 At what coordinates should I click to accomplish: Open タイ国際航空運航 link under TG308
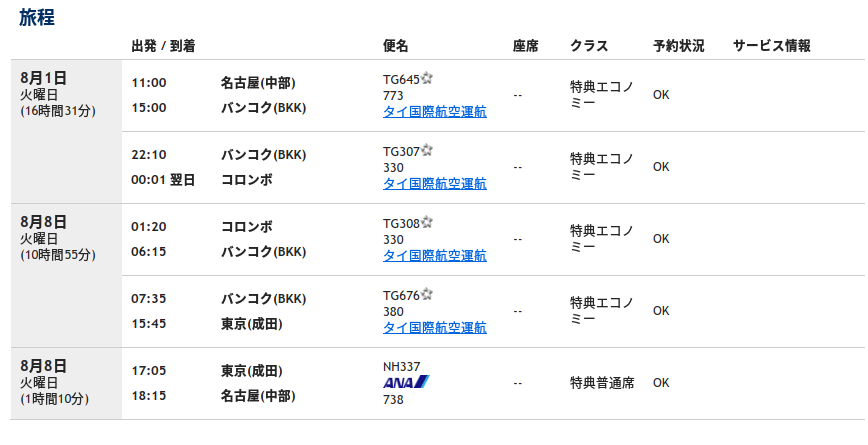tap(435, 256)
